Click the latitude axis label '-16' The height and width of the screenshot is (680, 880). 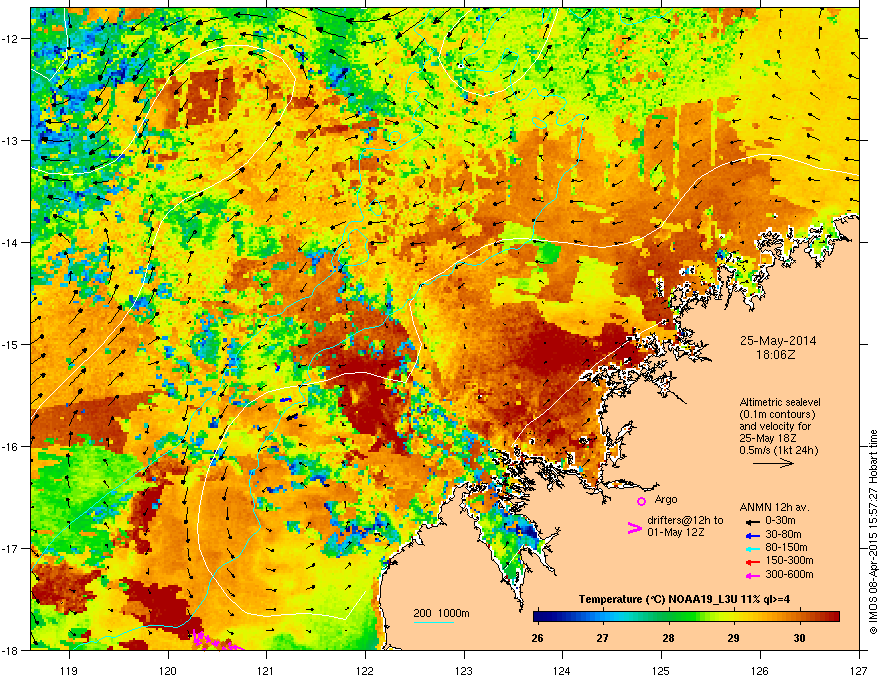11,447
